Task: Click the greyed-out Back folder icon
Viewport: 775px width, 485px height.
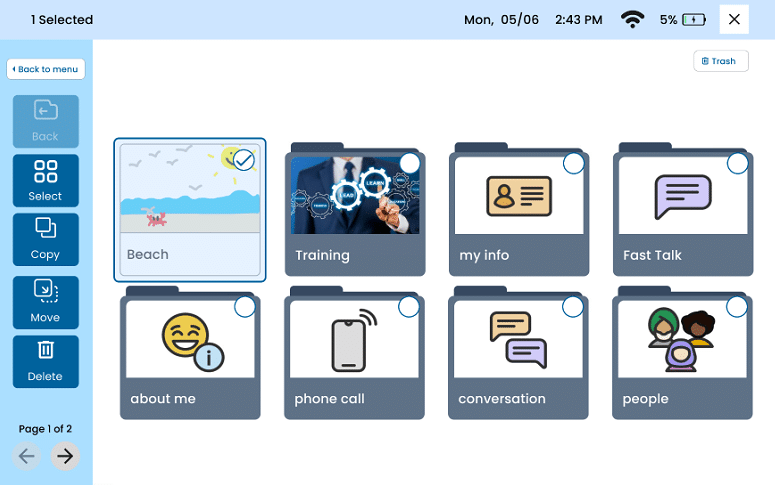Action: pos(45,111)
